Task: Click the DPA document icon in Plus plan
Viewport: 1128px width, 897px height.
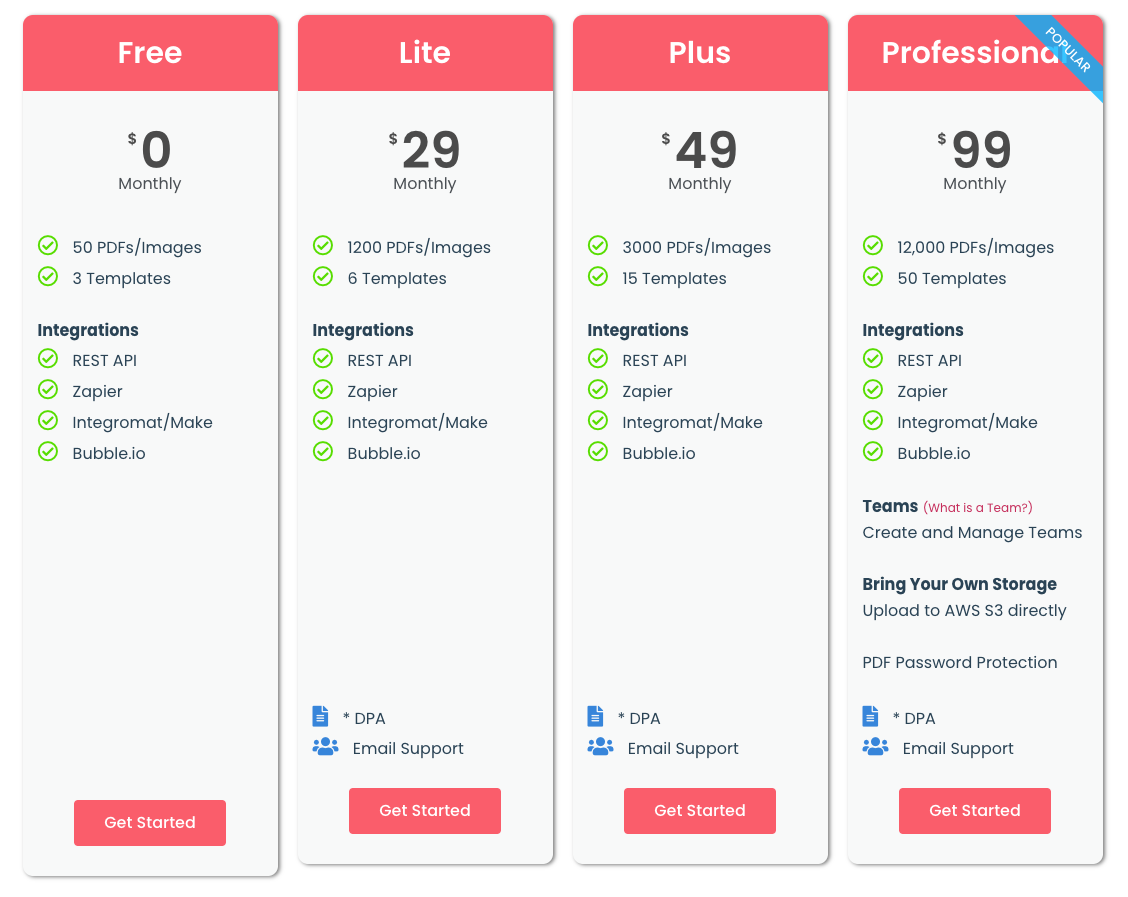Action: click(596, 716)
